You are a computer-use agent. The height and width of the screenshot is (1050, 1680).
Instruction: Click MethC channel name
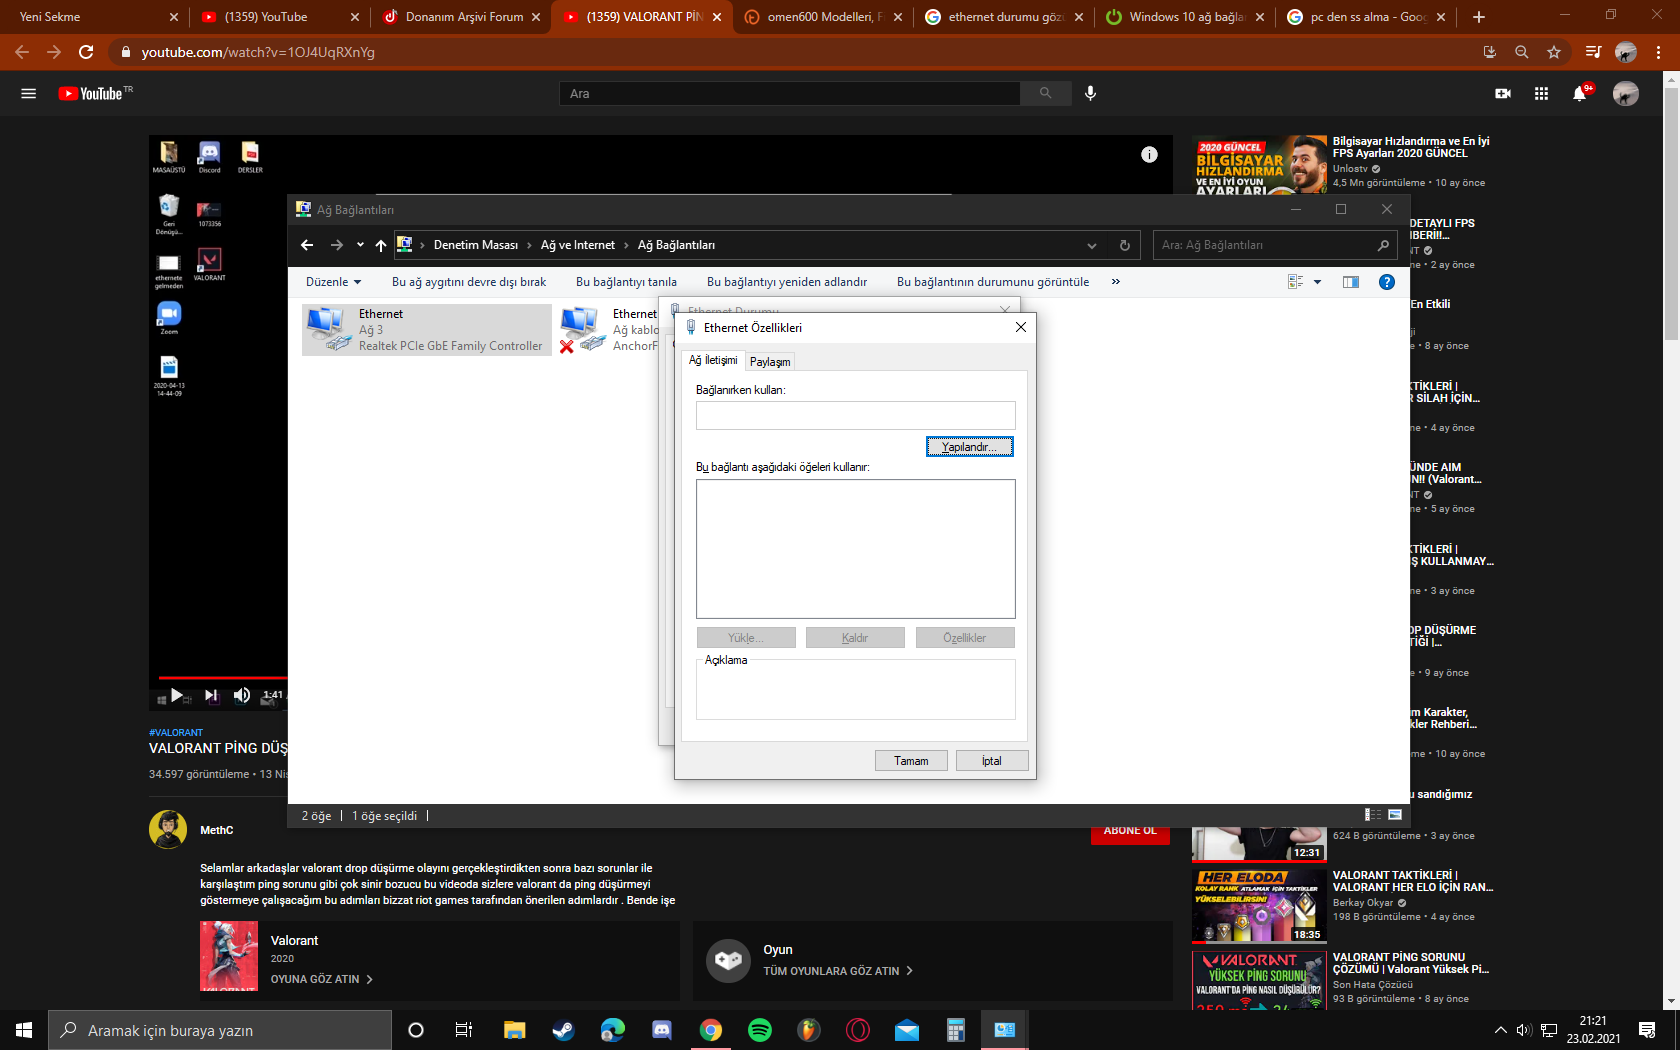click(x=217, y=830)
